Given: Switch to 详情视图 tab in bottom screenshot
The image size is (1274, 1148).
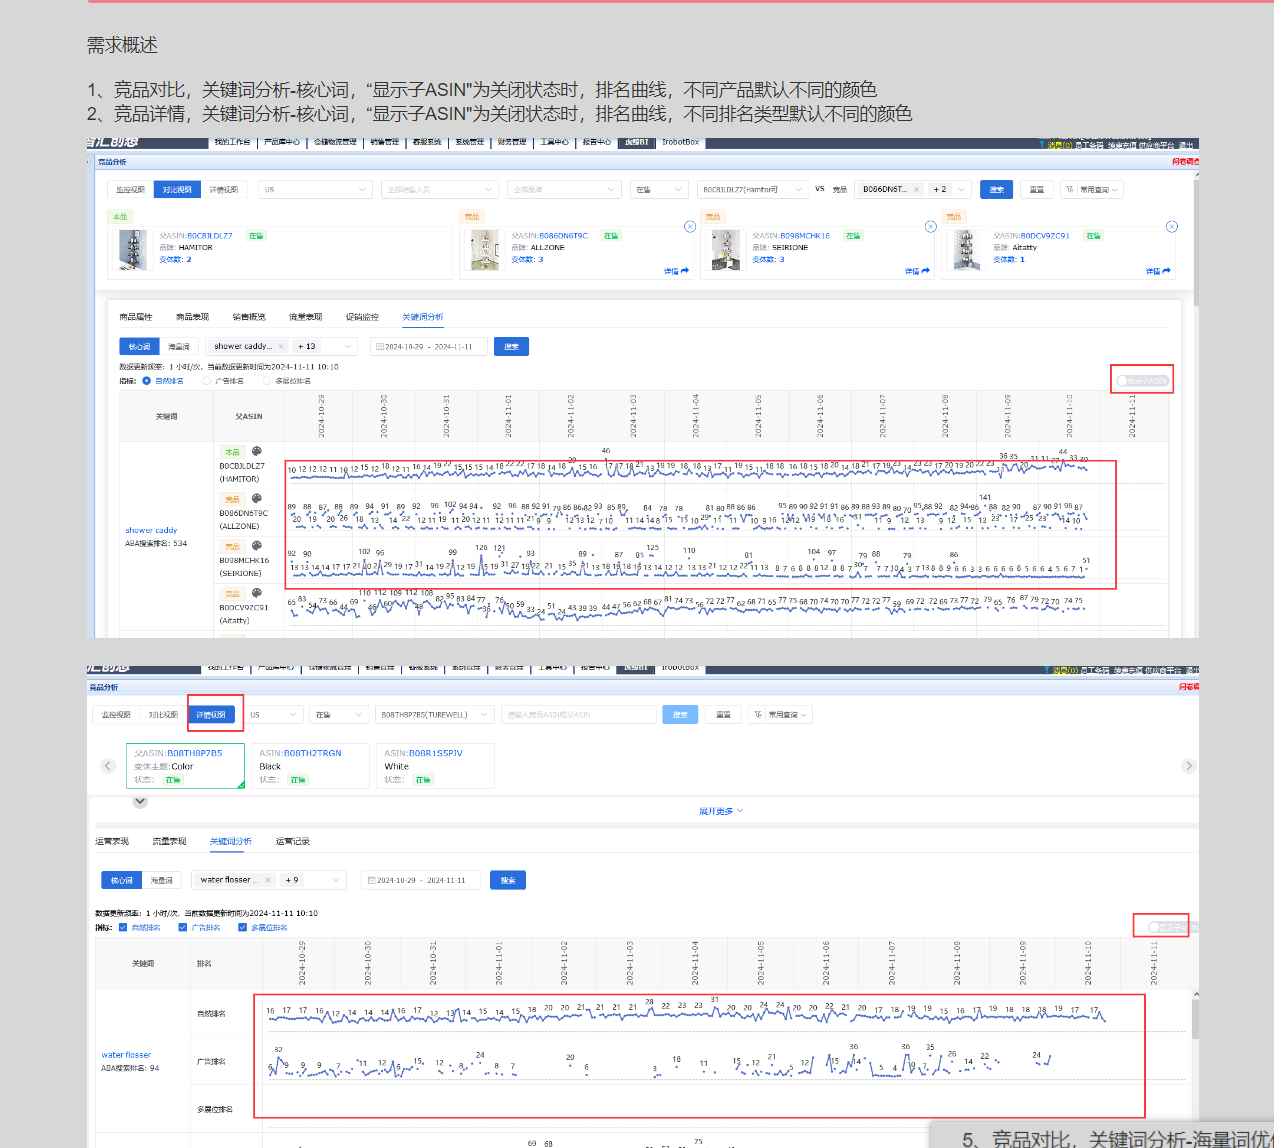Looking at the screenshot, I should [211, 714].
